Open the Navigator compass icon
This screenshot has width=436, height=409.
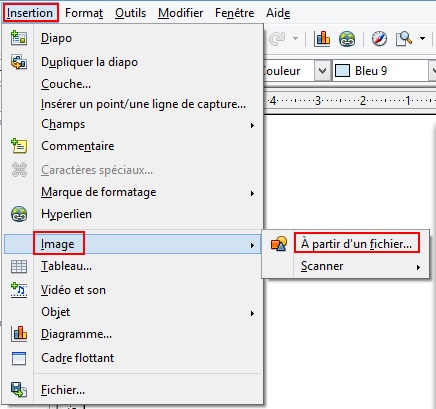coord(379,39)
